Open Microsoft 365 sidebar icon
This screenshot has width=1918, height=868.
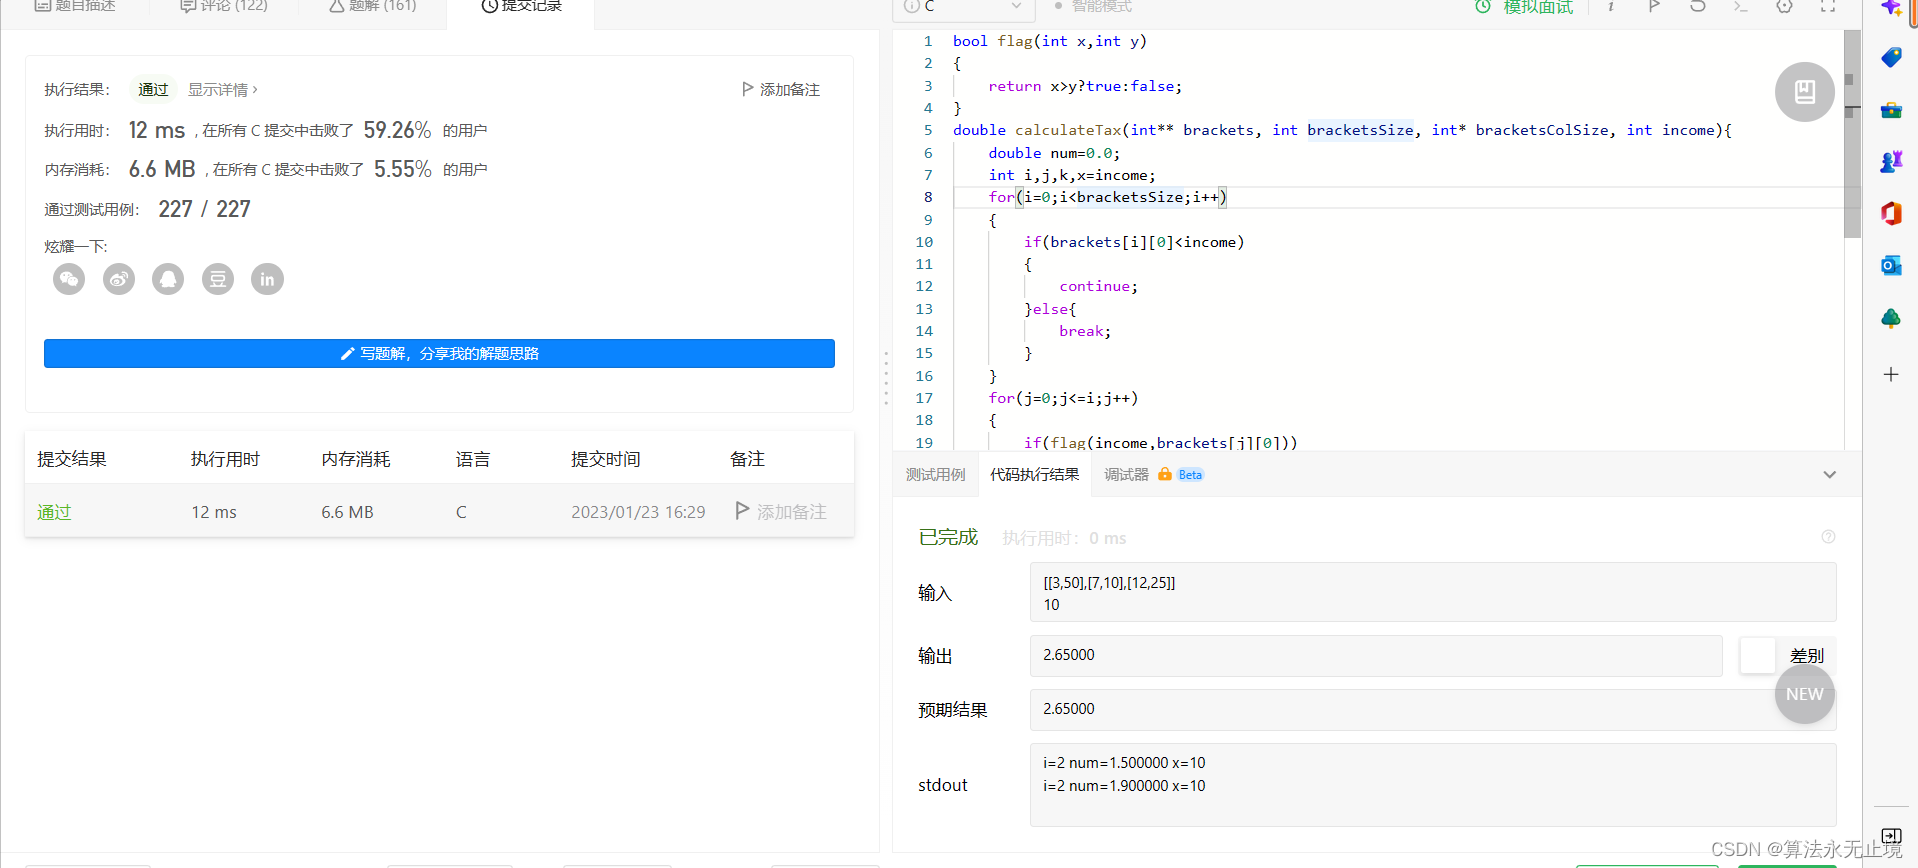coord(1891,213)
